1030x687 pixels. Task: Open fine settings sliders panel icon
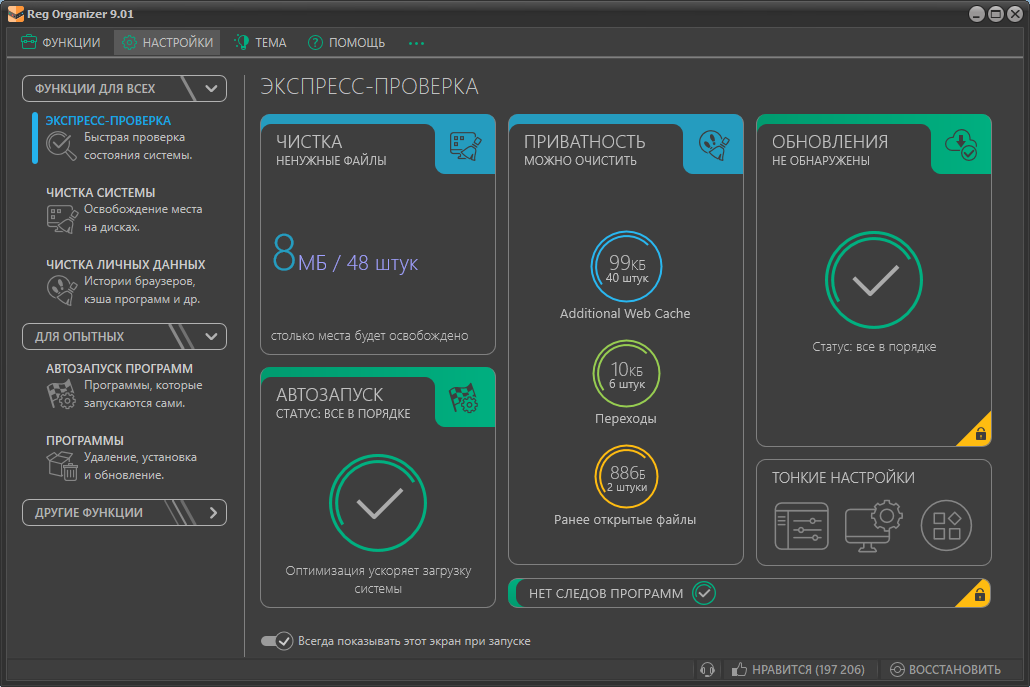(801, 525)
